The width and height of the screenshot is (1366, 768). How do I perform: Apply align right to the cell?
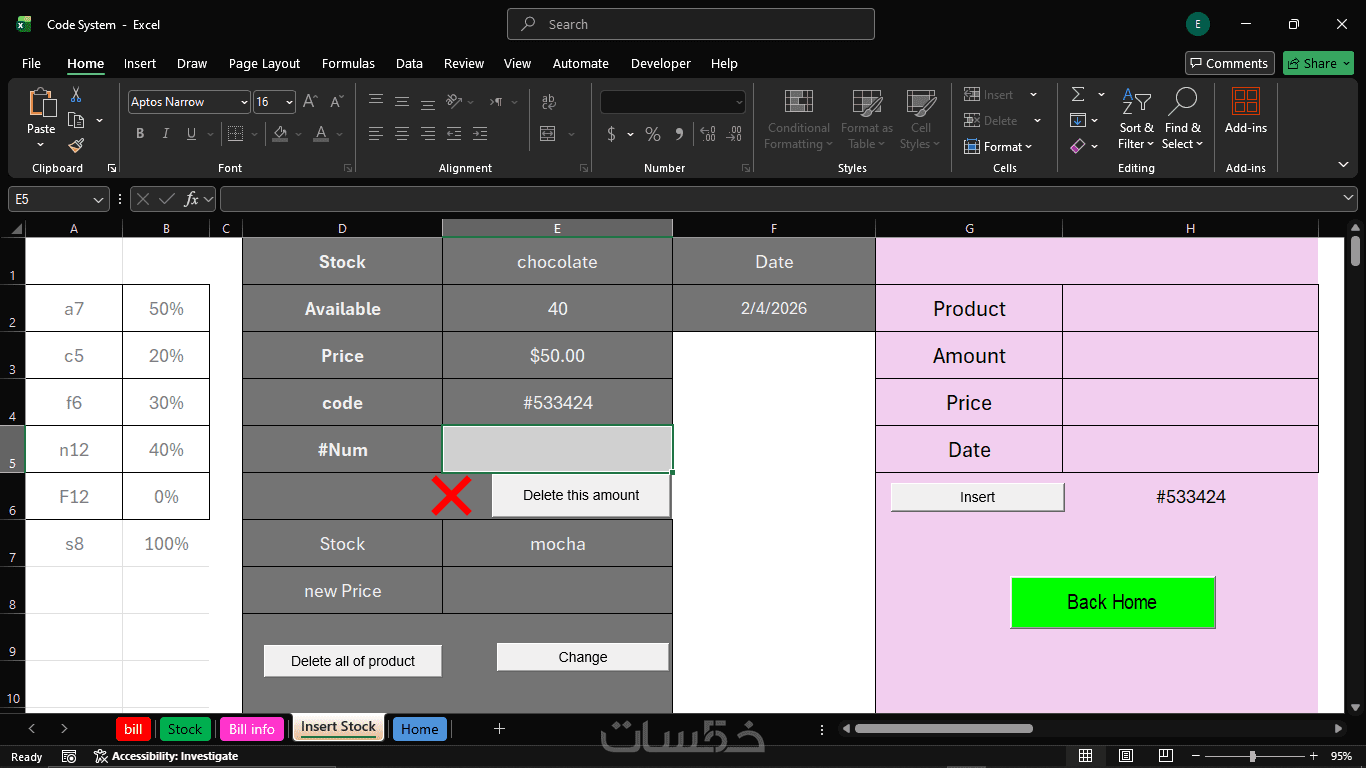pos(428,134)
